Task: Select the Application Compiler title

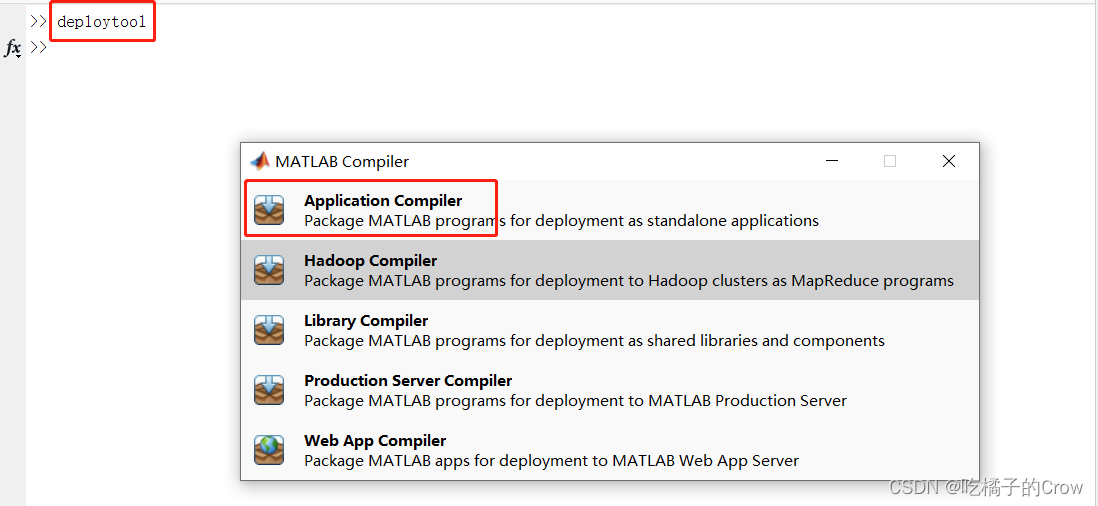Action: pos(383,201)
